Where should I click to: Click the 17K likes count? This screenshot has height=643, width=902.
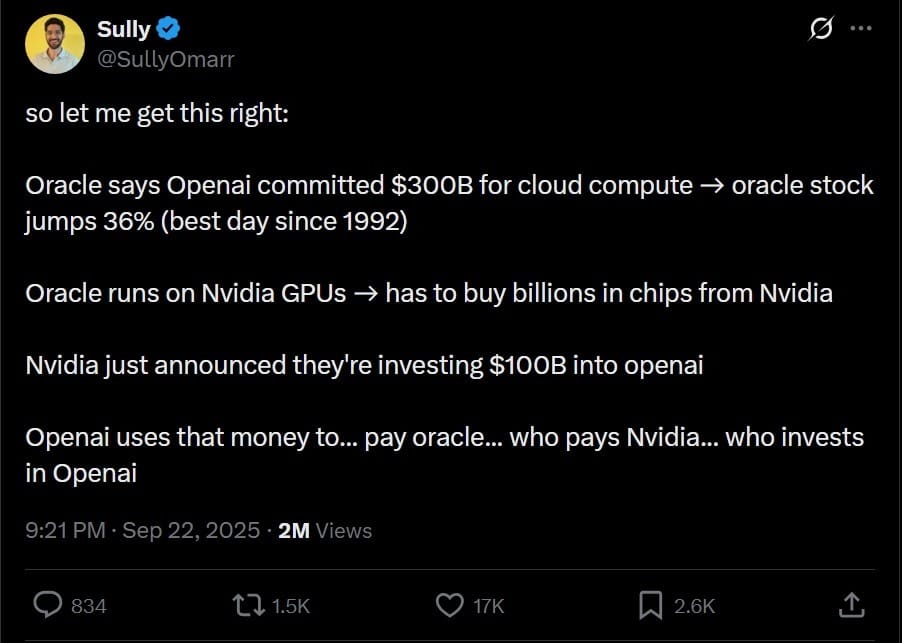tap(489, 605)
